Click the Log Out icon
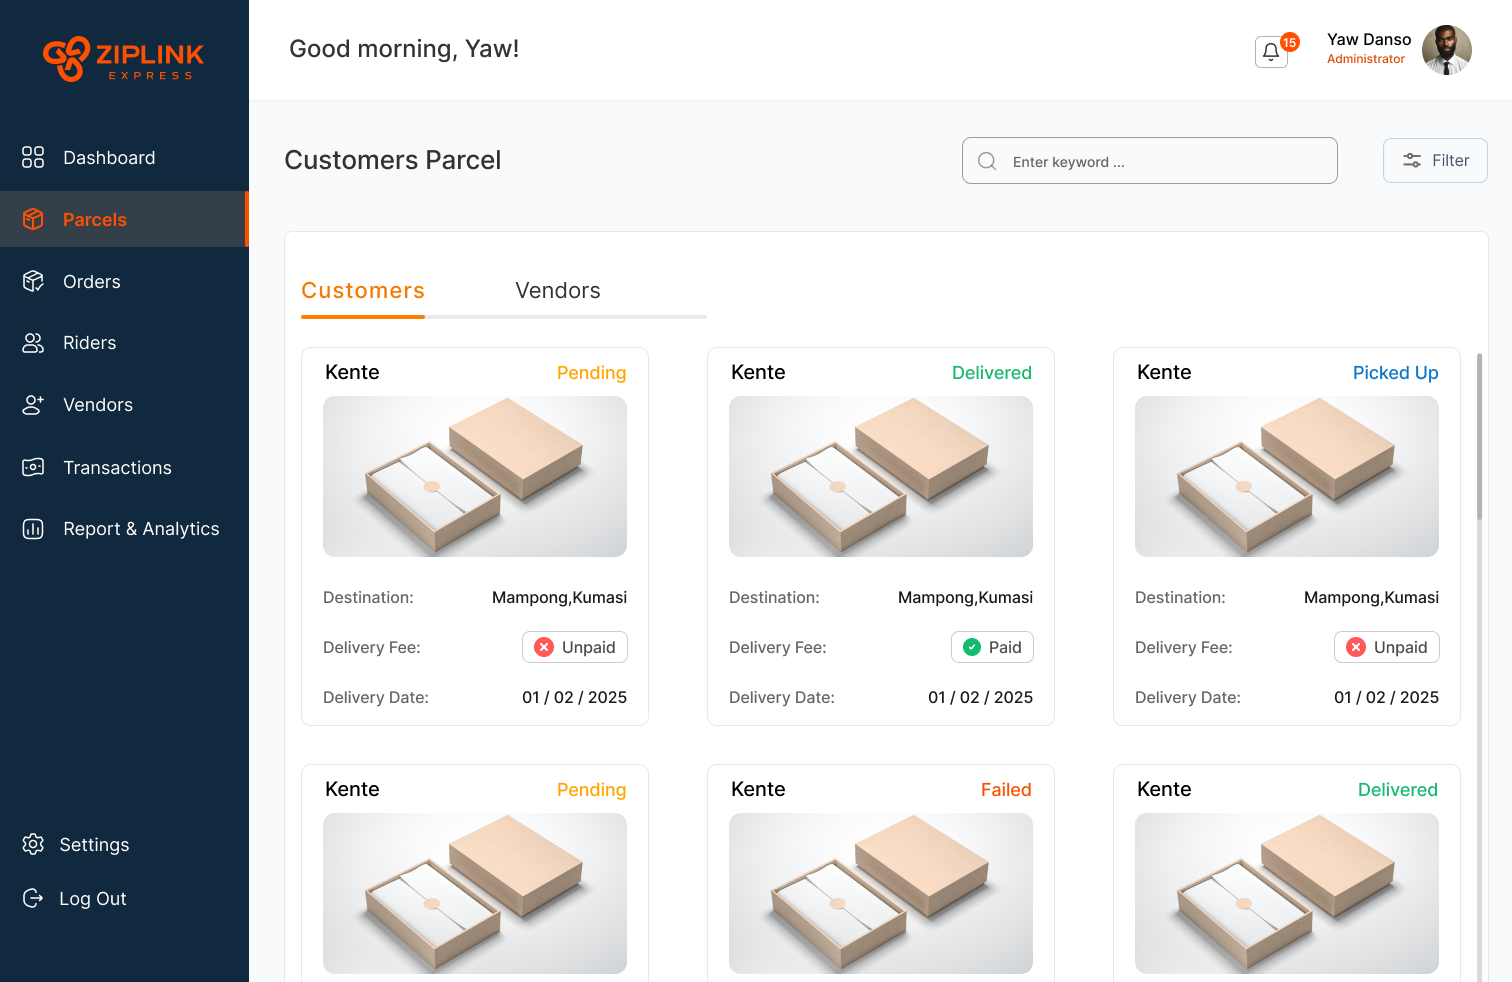The height and width of the screenshot is (982, 1512). pos(33,898)
